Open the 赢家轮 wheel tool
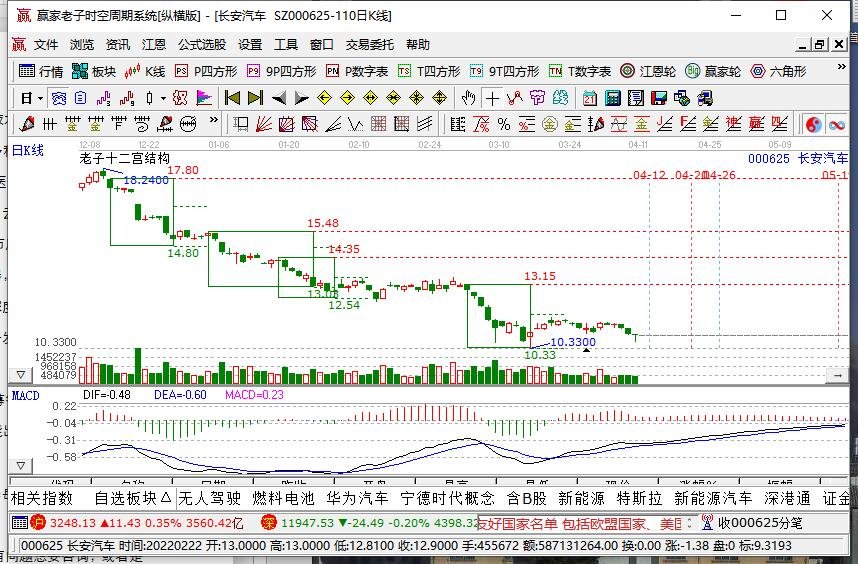 [713, 71]
